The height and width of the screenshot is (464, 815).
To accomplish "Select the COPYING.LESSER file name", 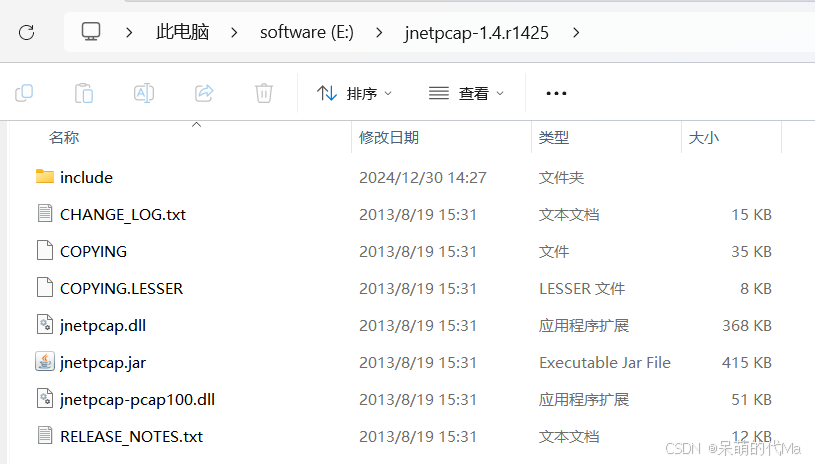I will [x=122, y=288].
